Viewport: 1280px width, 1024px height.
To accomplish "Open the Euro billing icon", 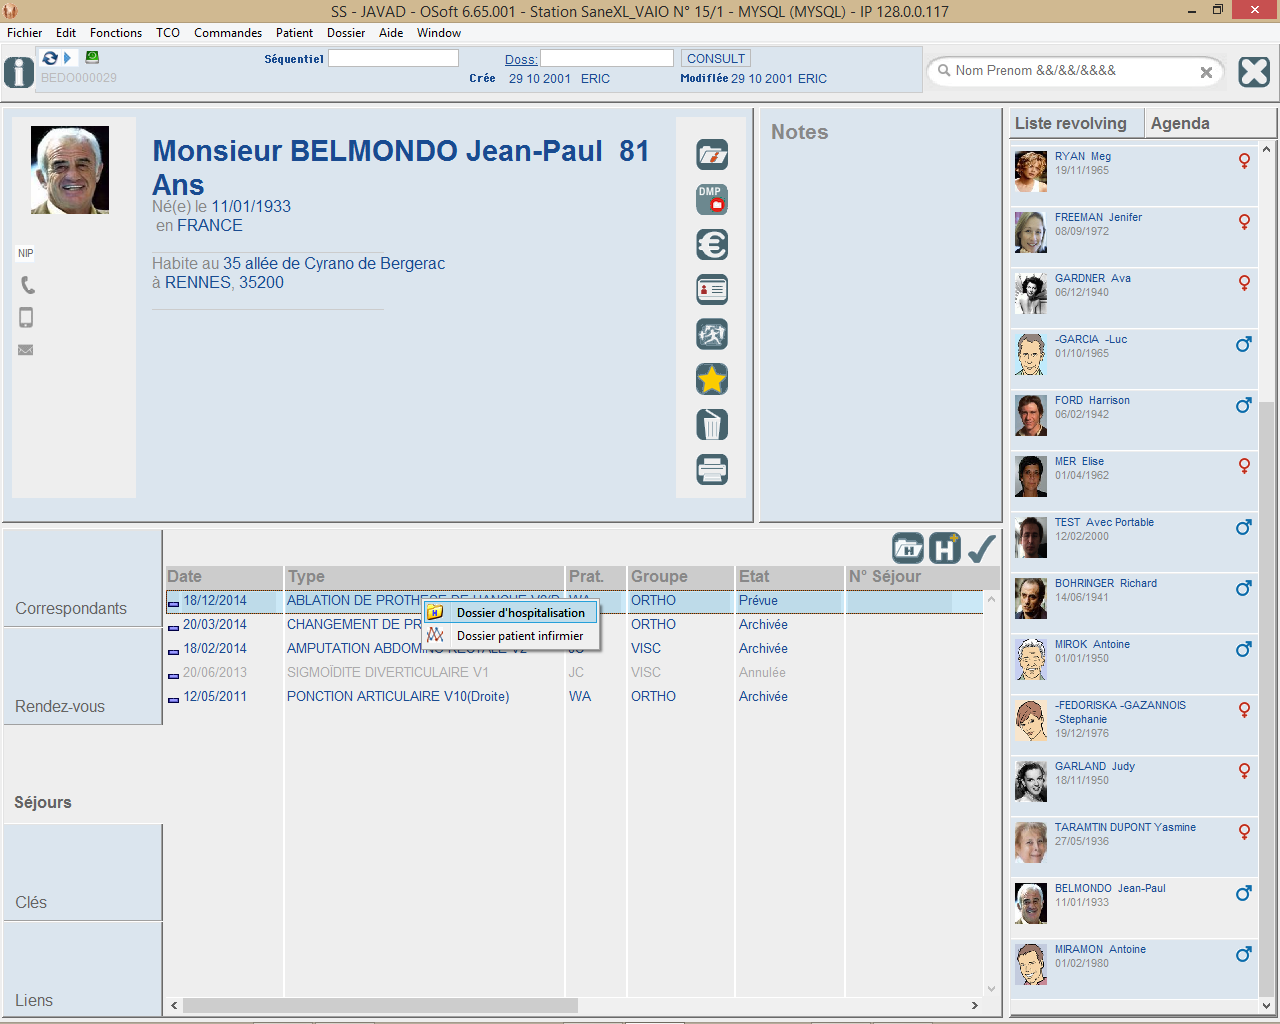I will pos(712,245).
